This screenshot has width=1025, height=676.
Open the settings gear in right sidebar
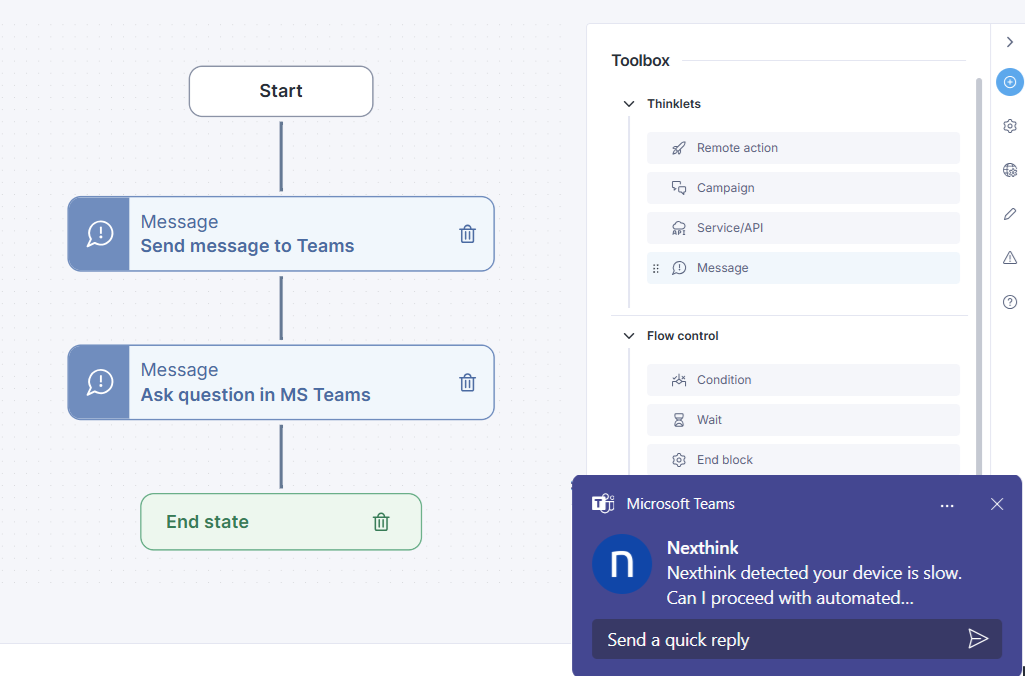1010,126
